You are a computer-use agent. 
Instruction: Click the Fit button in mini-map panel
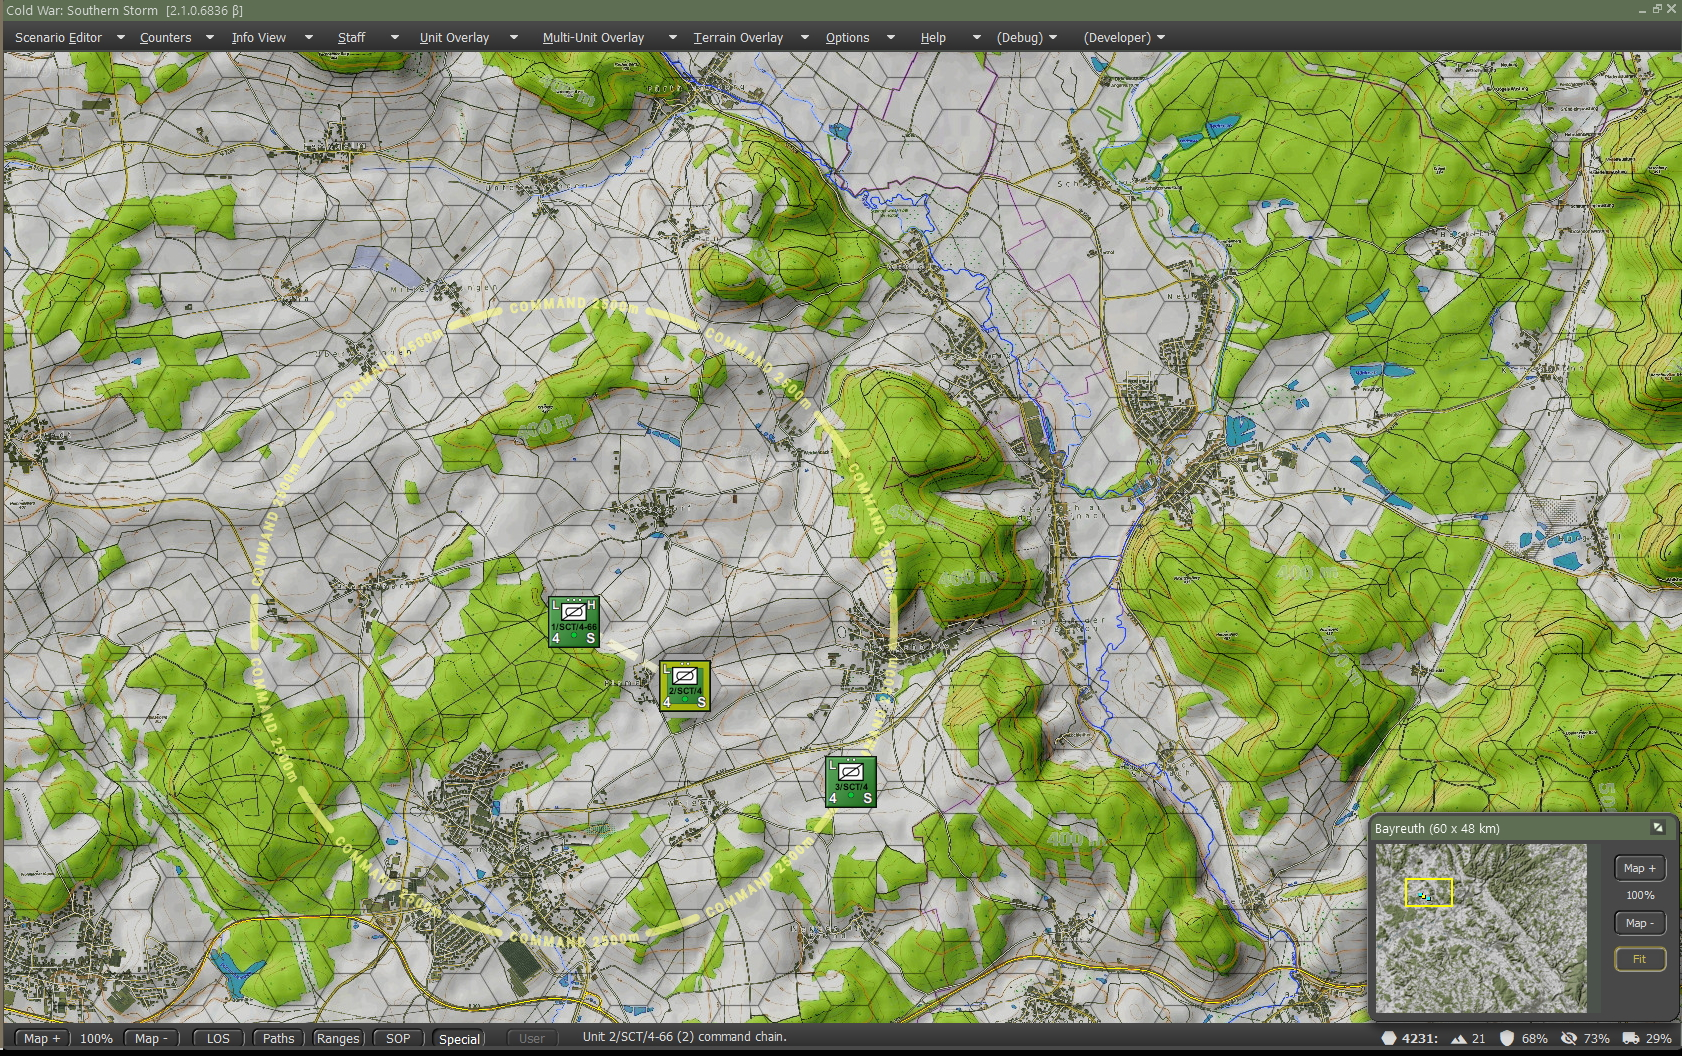(x=1640, y=959)
